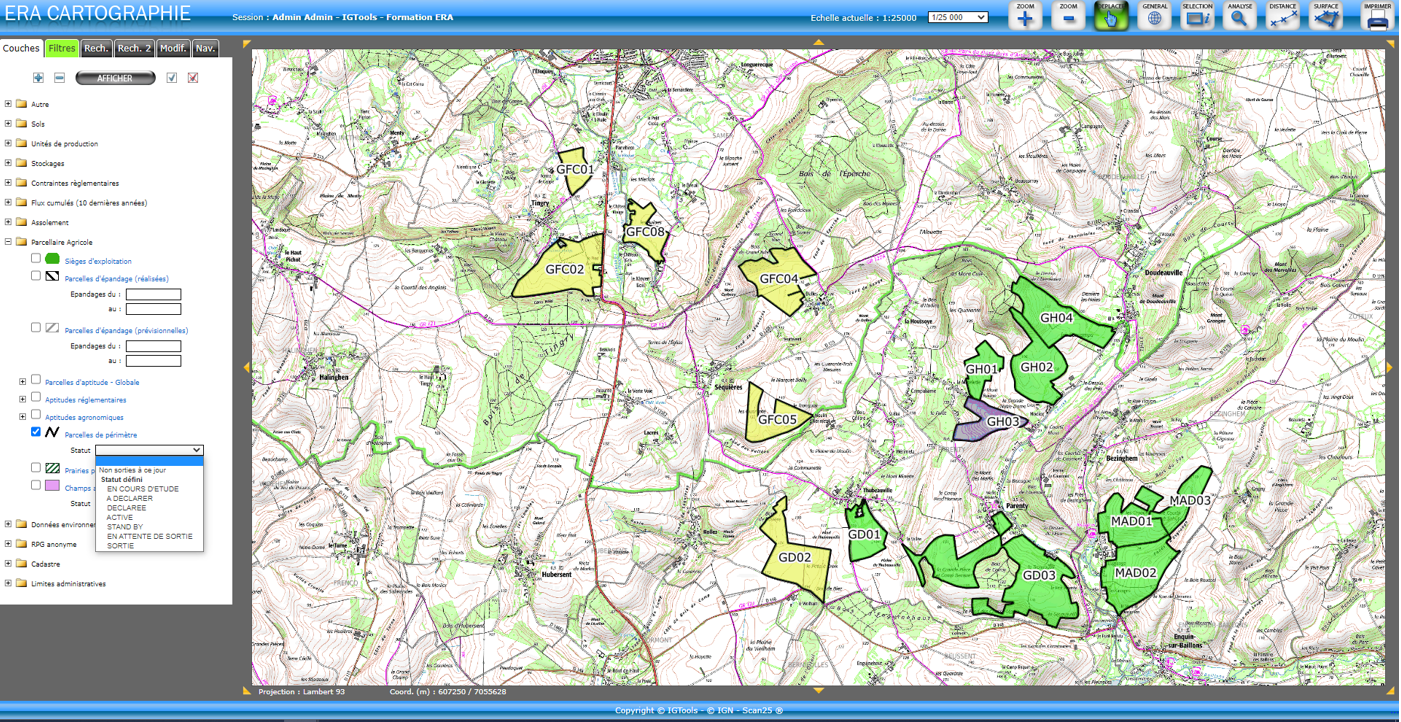Image resolution: width=1401 pixels, height=722 pixels.
Task: Open the 1/25 000 scale dropdown
Action: 957,17
